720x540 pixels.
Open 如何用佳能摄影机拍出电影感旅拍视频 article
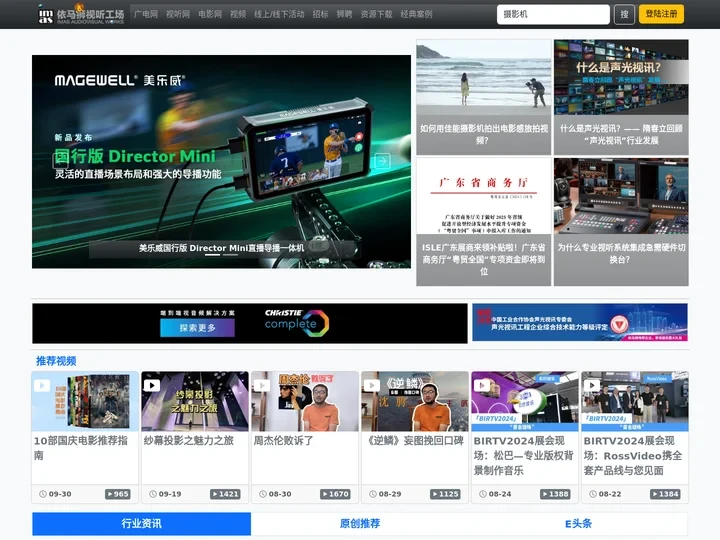click(484, 134)
